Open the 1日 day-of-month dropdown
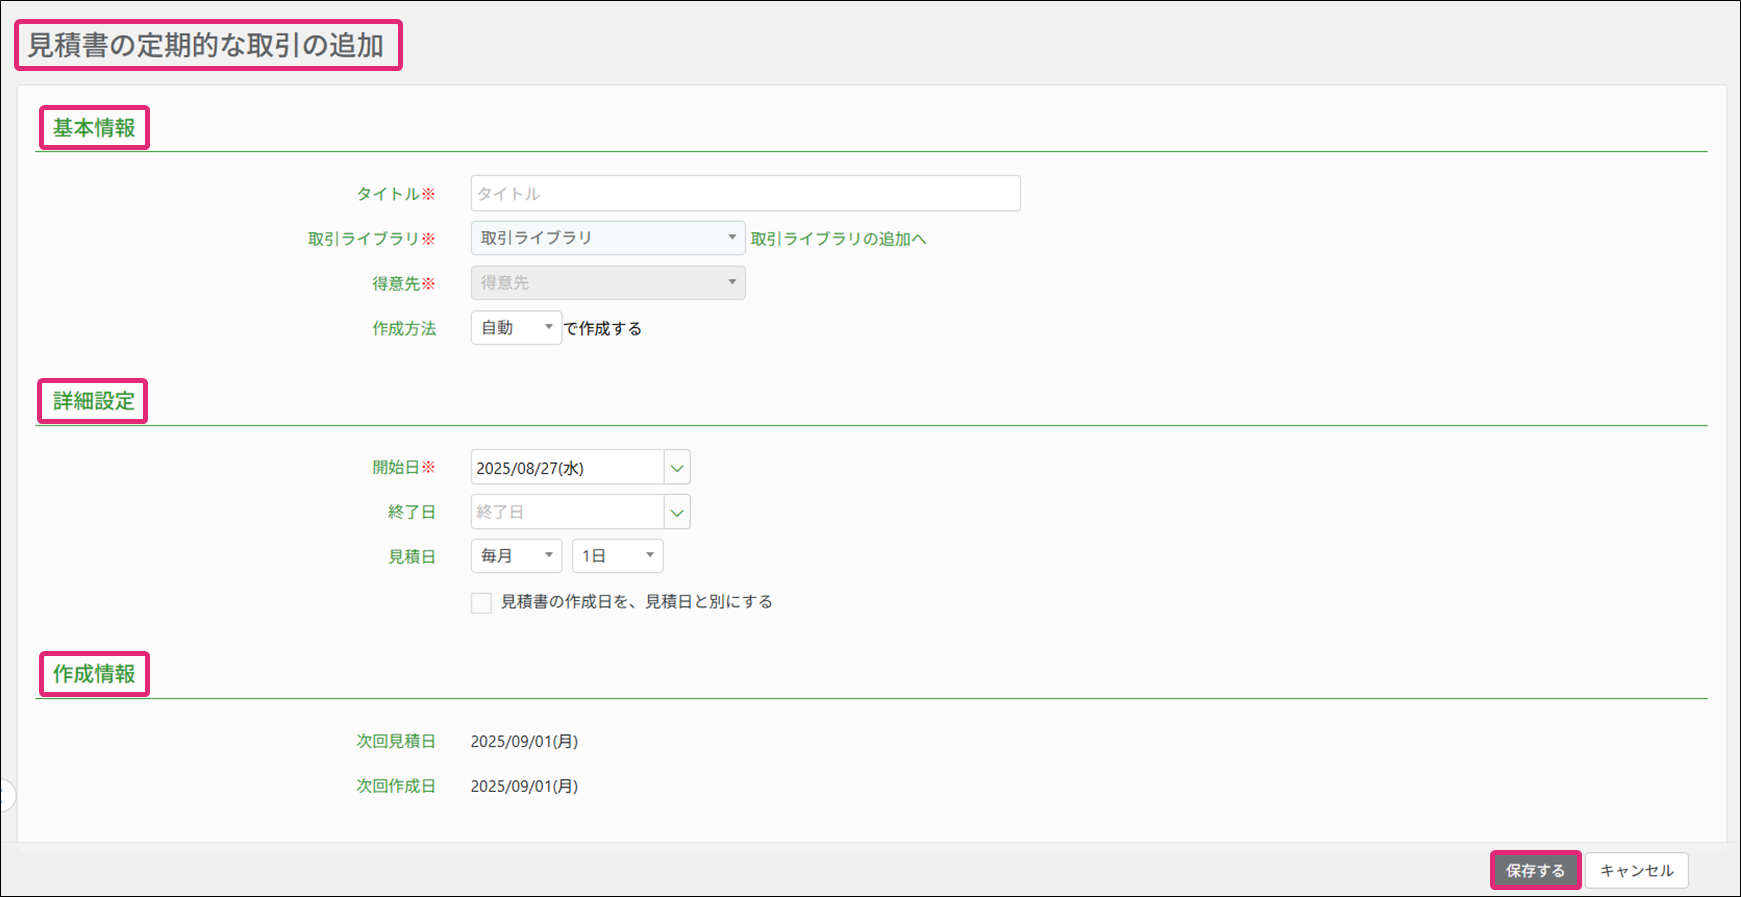Image resolution: width=1741 pixels, height=897 pixels. point(617,556)
